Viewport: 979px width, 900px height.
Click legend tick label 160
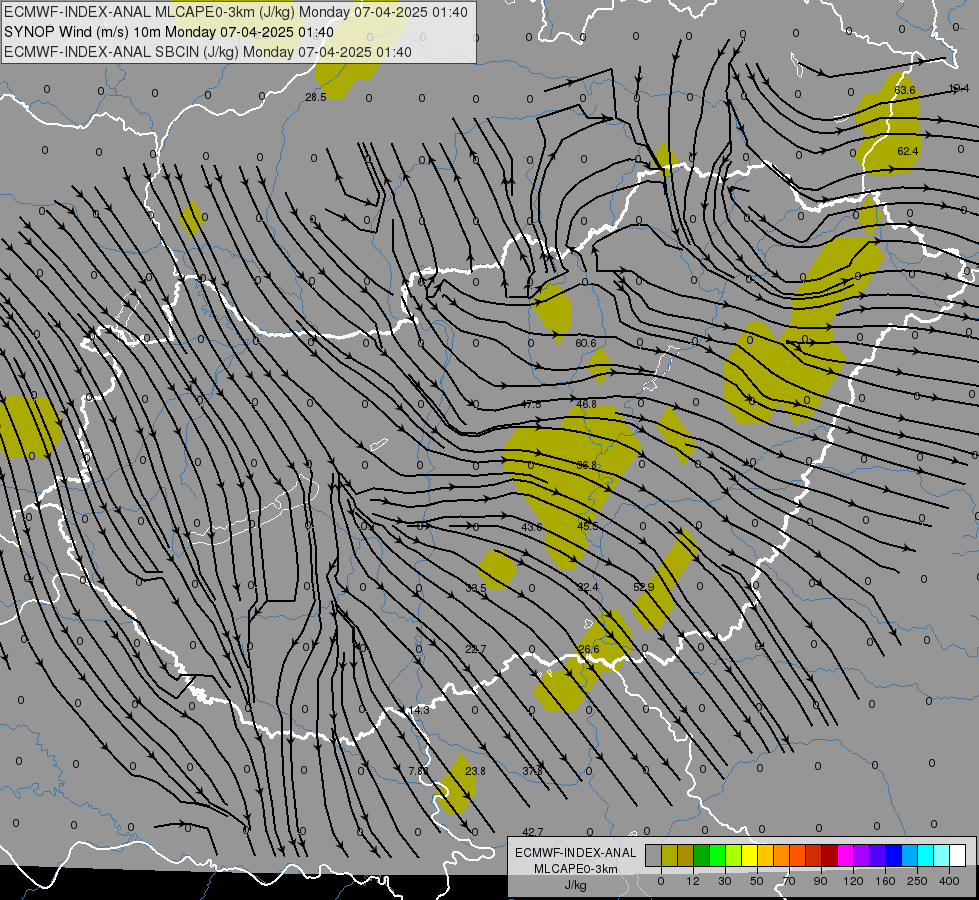tap(885, 881)
